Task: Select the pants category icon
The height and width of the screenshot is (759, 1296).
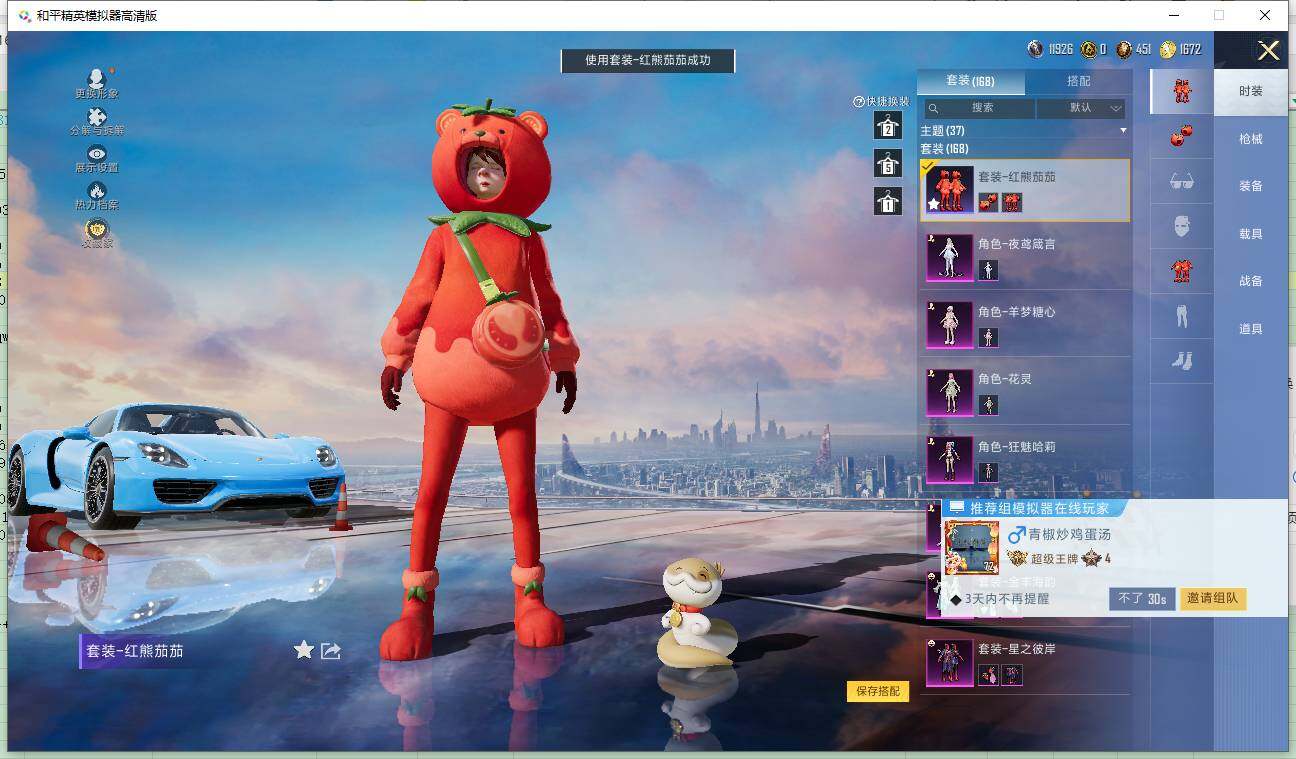Action: 1182,315
